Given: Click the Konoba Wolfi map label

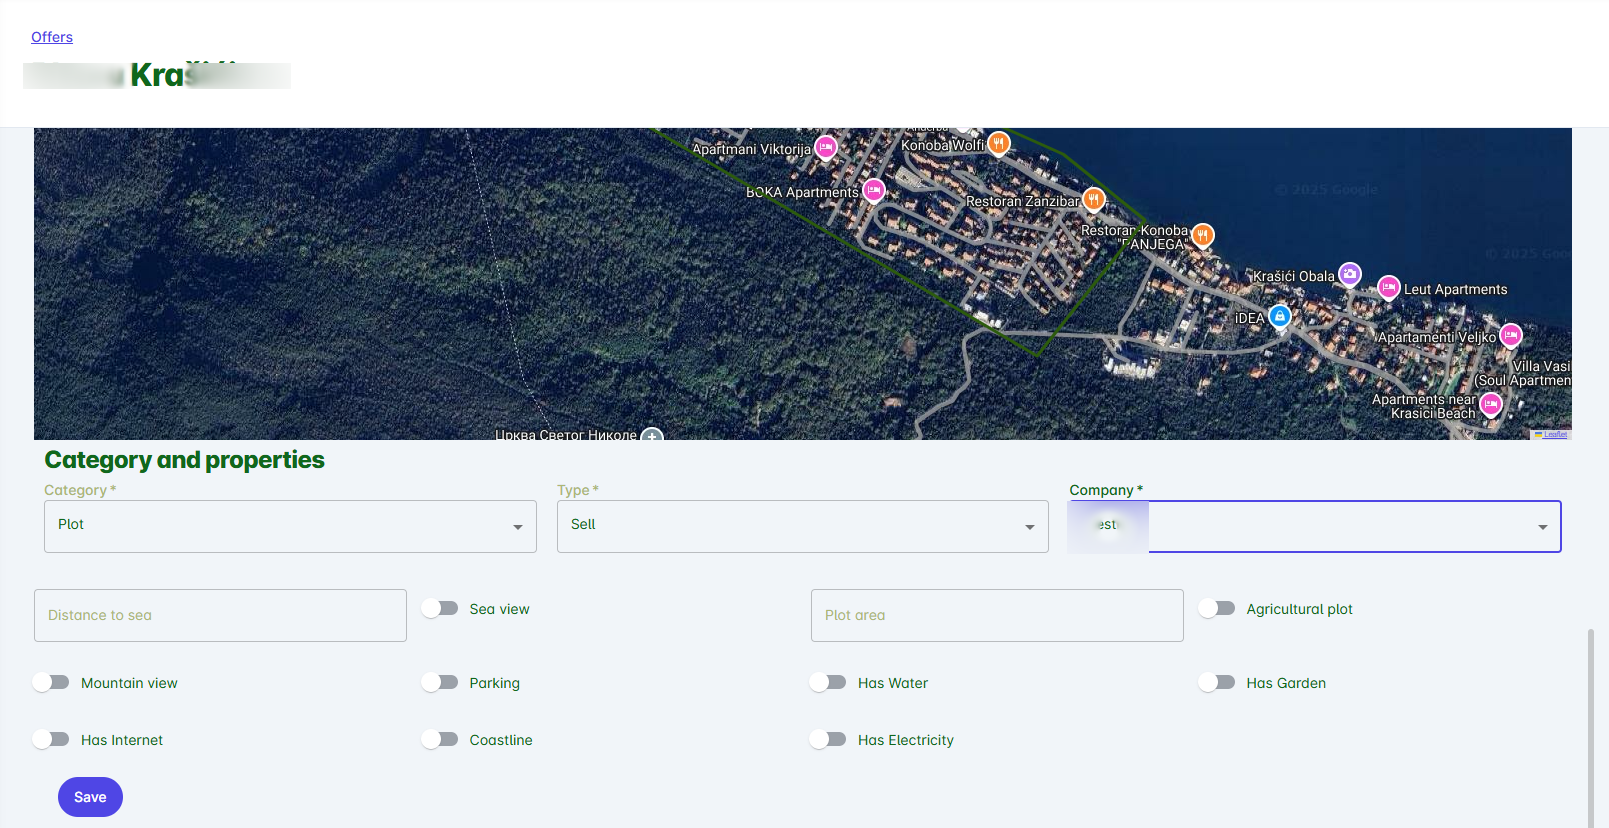Looking at the screenshot, I should click(943, 145).
